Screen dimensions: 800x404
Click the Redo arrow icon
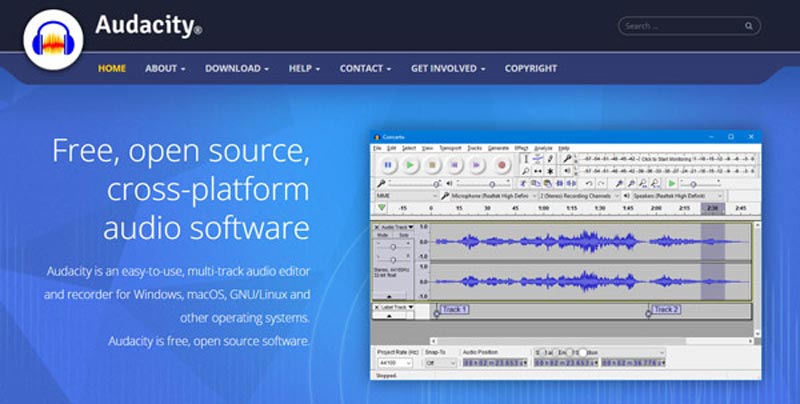pos(602,184)
